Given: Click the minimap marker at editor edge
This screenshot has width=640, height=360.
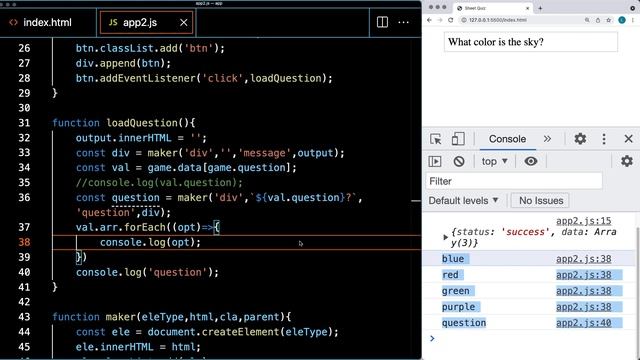Looking at the screenshot, I should click(x=416, y=201).
